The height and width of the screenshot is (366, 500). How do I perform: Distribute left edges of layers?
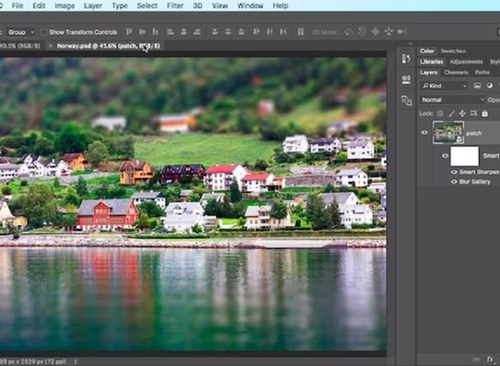[256, 32]
